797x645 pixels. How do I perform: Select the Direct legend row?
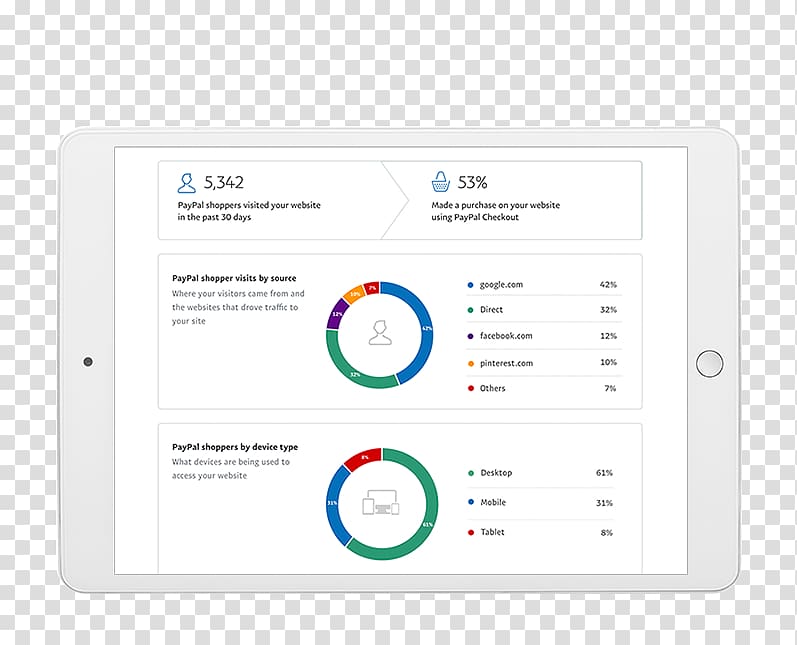coord(543,310)
